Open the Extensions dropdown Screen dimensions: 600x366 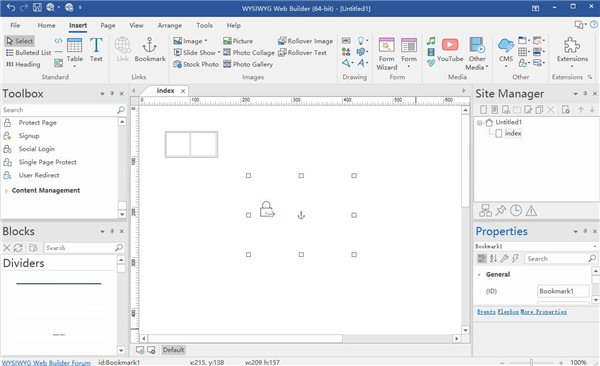pyautogui.click(x=572, y=66)
